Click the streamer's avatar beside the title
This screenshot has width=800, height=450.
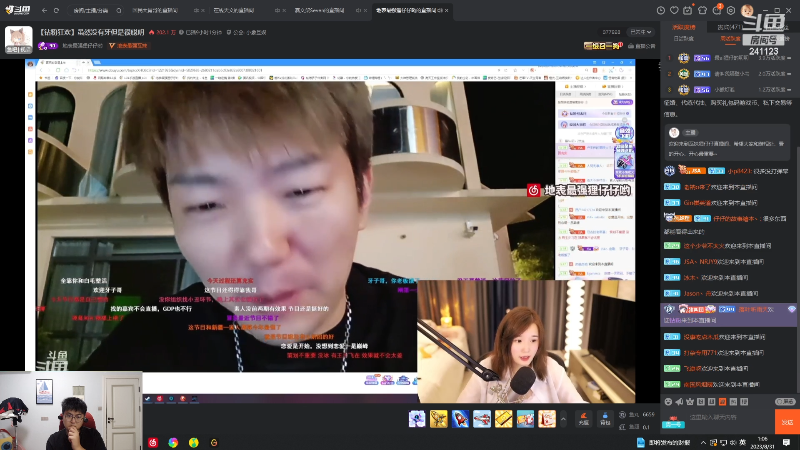click(x=18, y=39)
